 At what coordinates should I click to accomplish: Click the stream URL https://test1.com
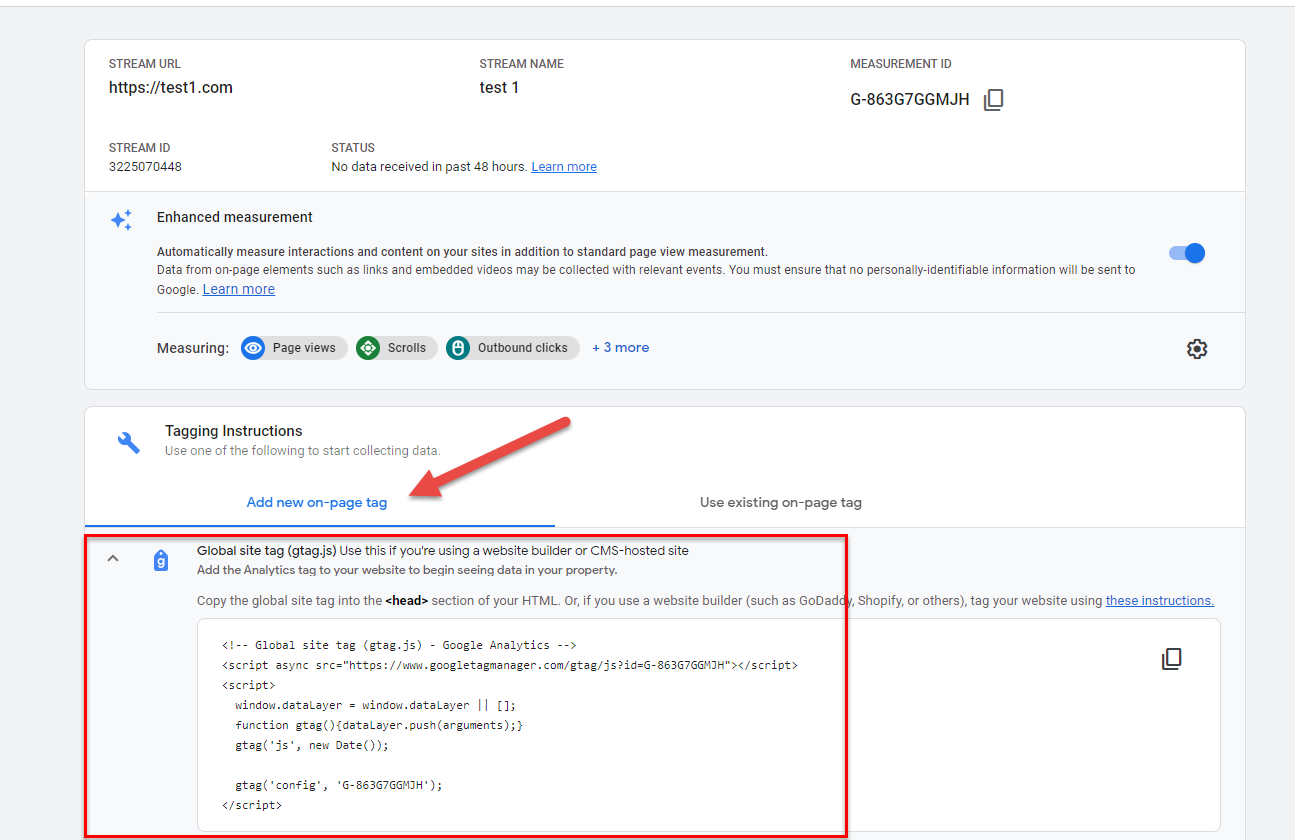coord(171,88)
